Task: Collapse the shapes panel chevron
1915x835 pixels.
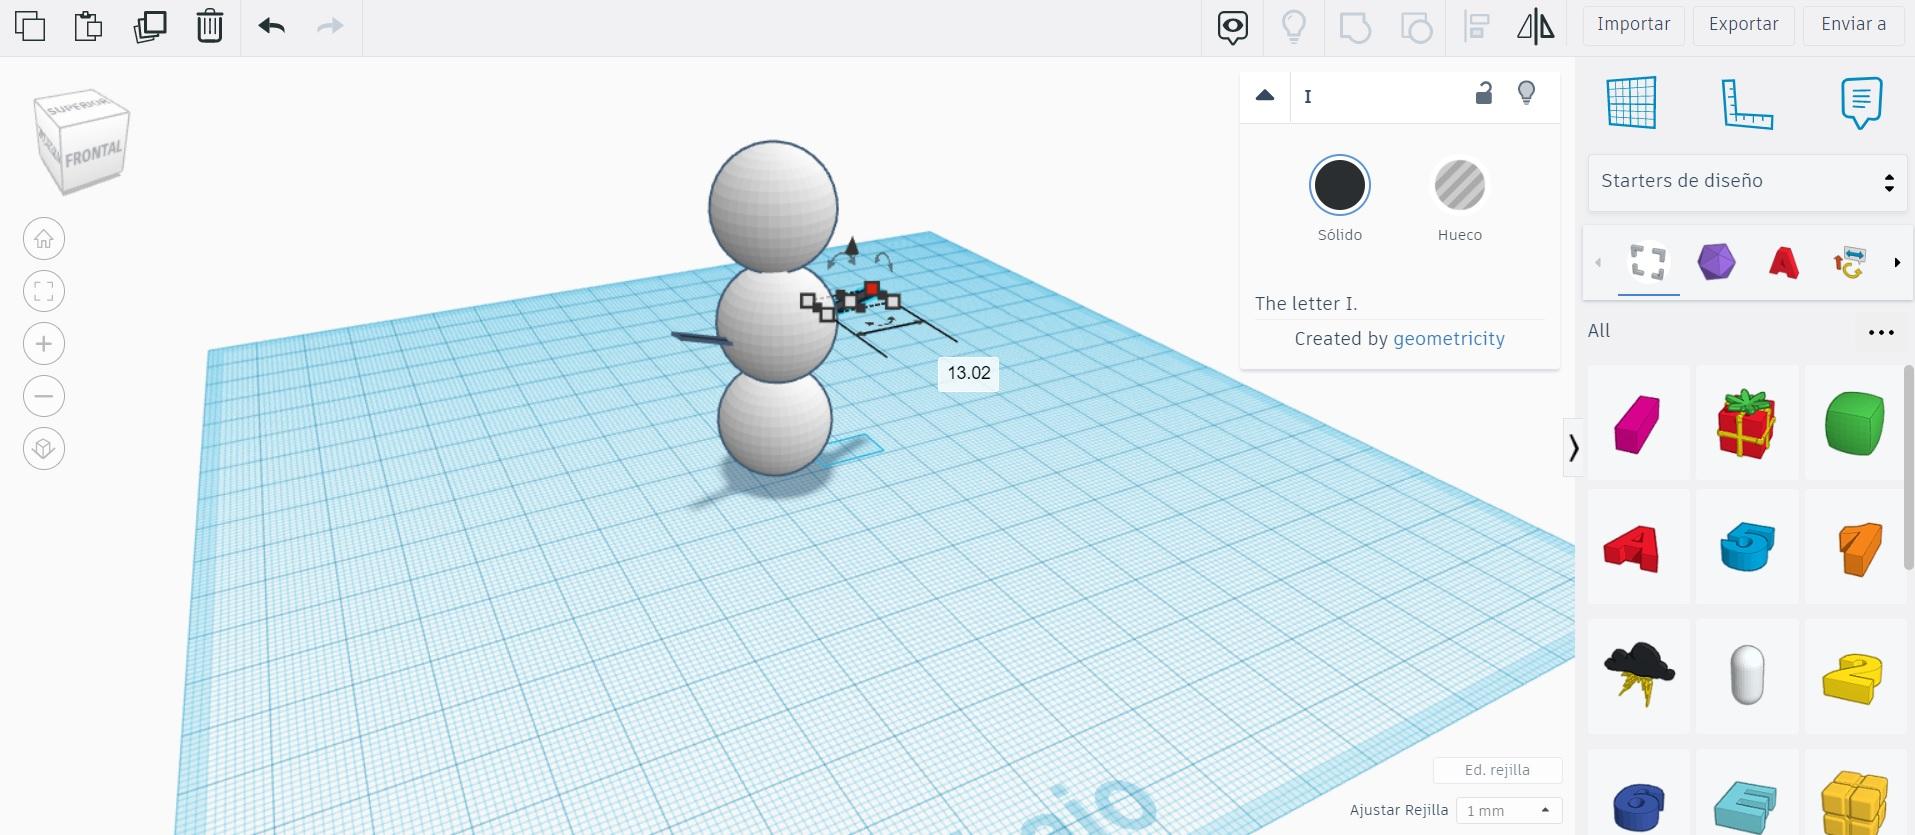Action: click(1574, 447)
